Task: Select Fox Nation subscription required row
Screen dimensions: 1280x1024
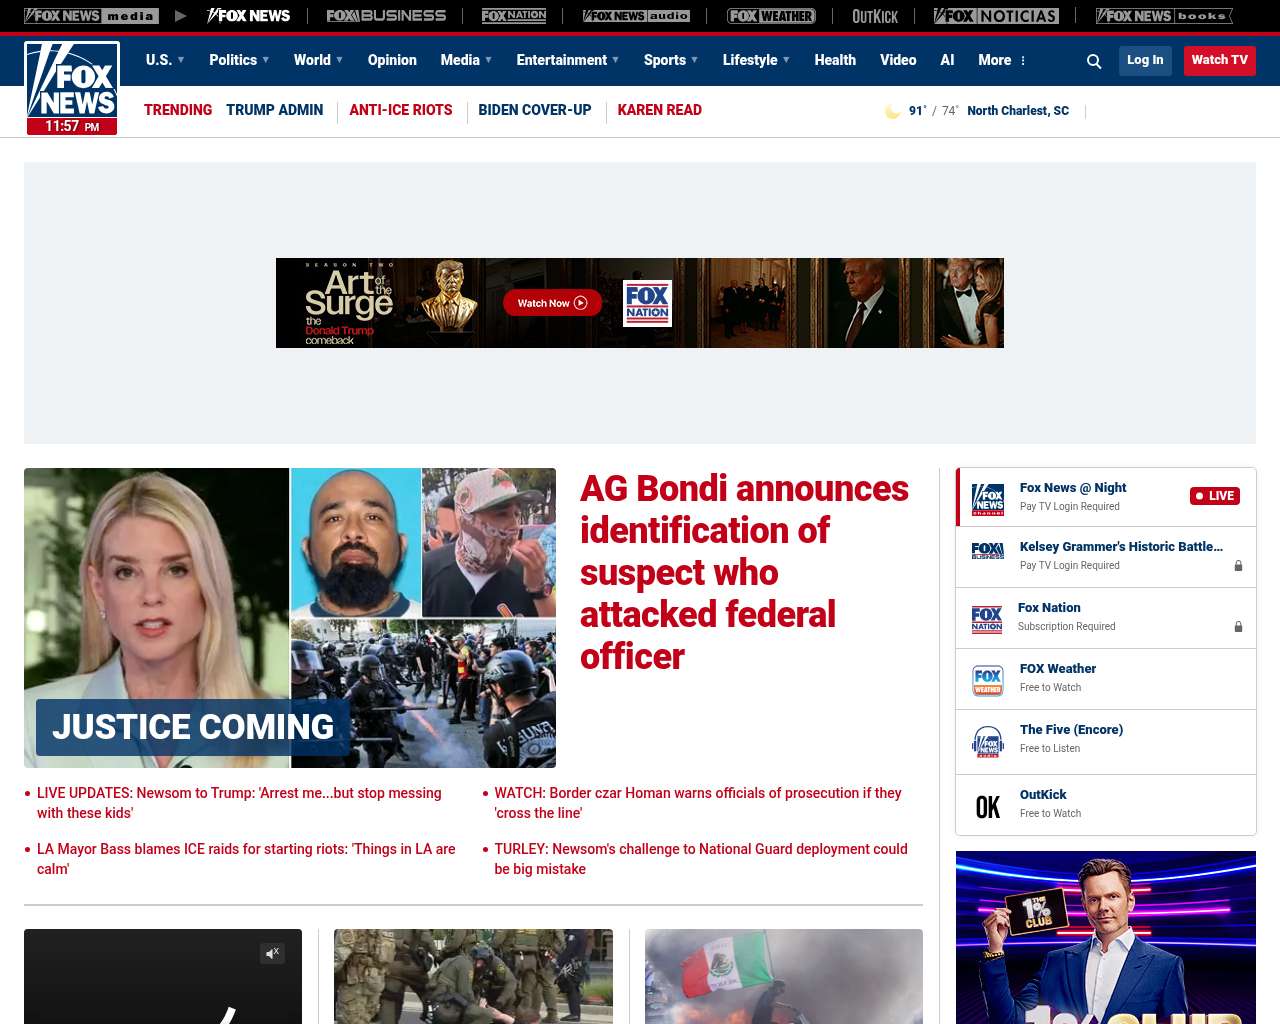Action: pyautogui.click(x=1106, y=618)
